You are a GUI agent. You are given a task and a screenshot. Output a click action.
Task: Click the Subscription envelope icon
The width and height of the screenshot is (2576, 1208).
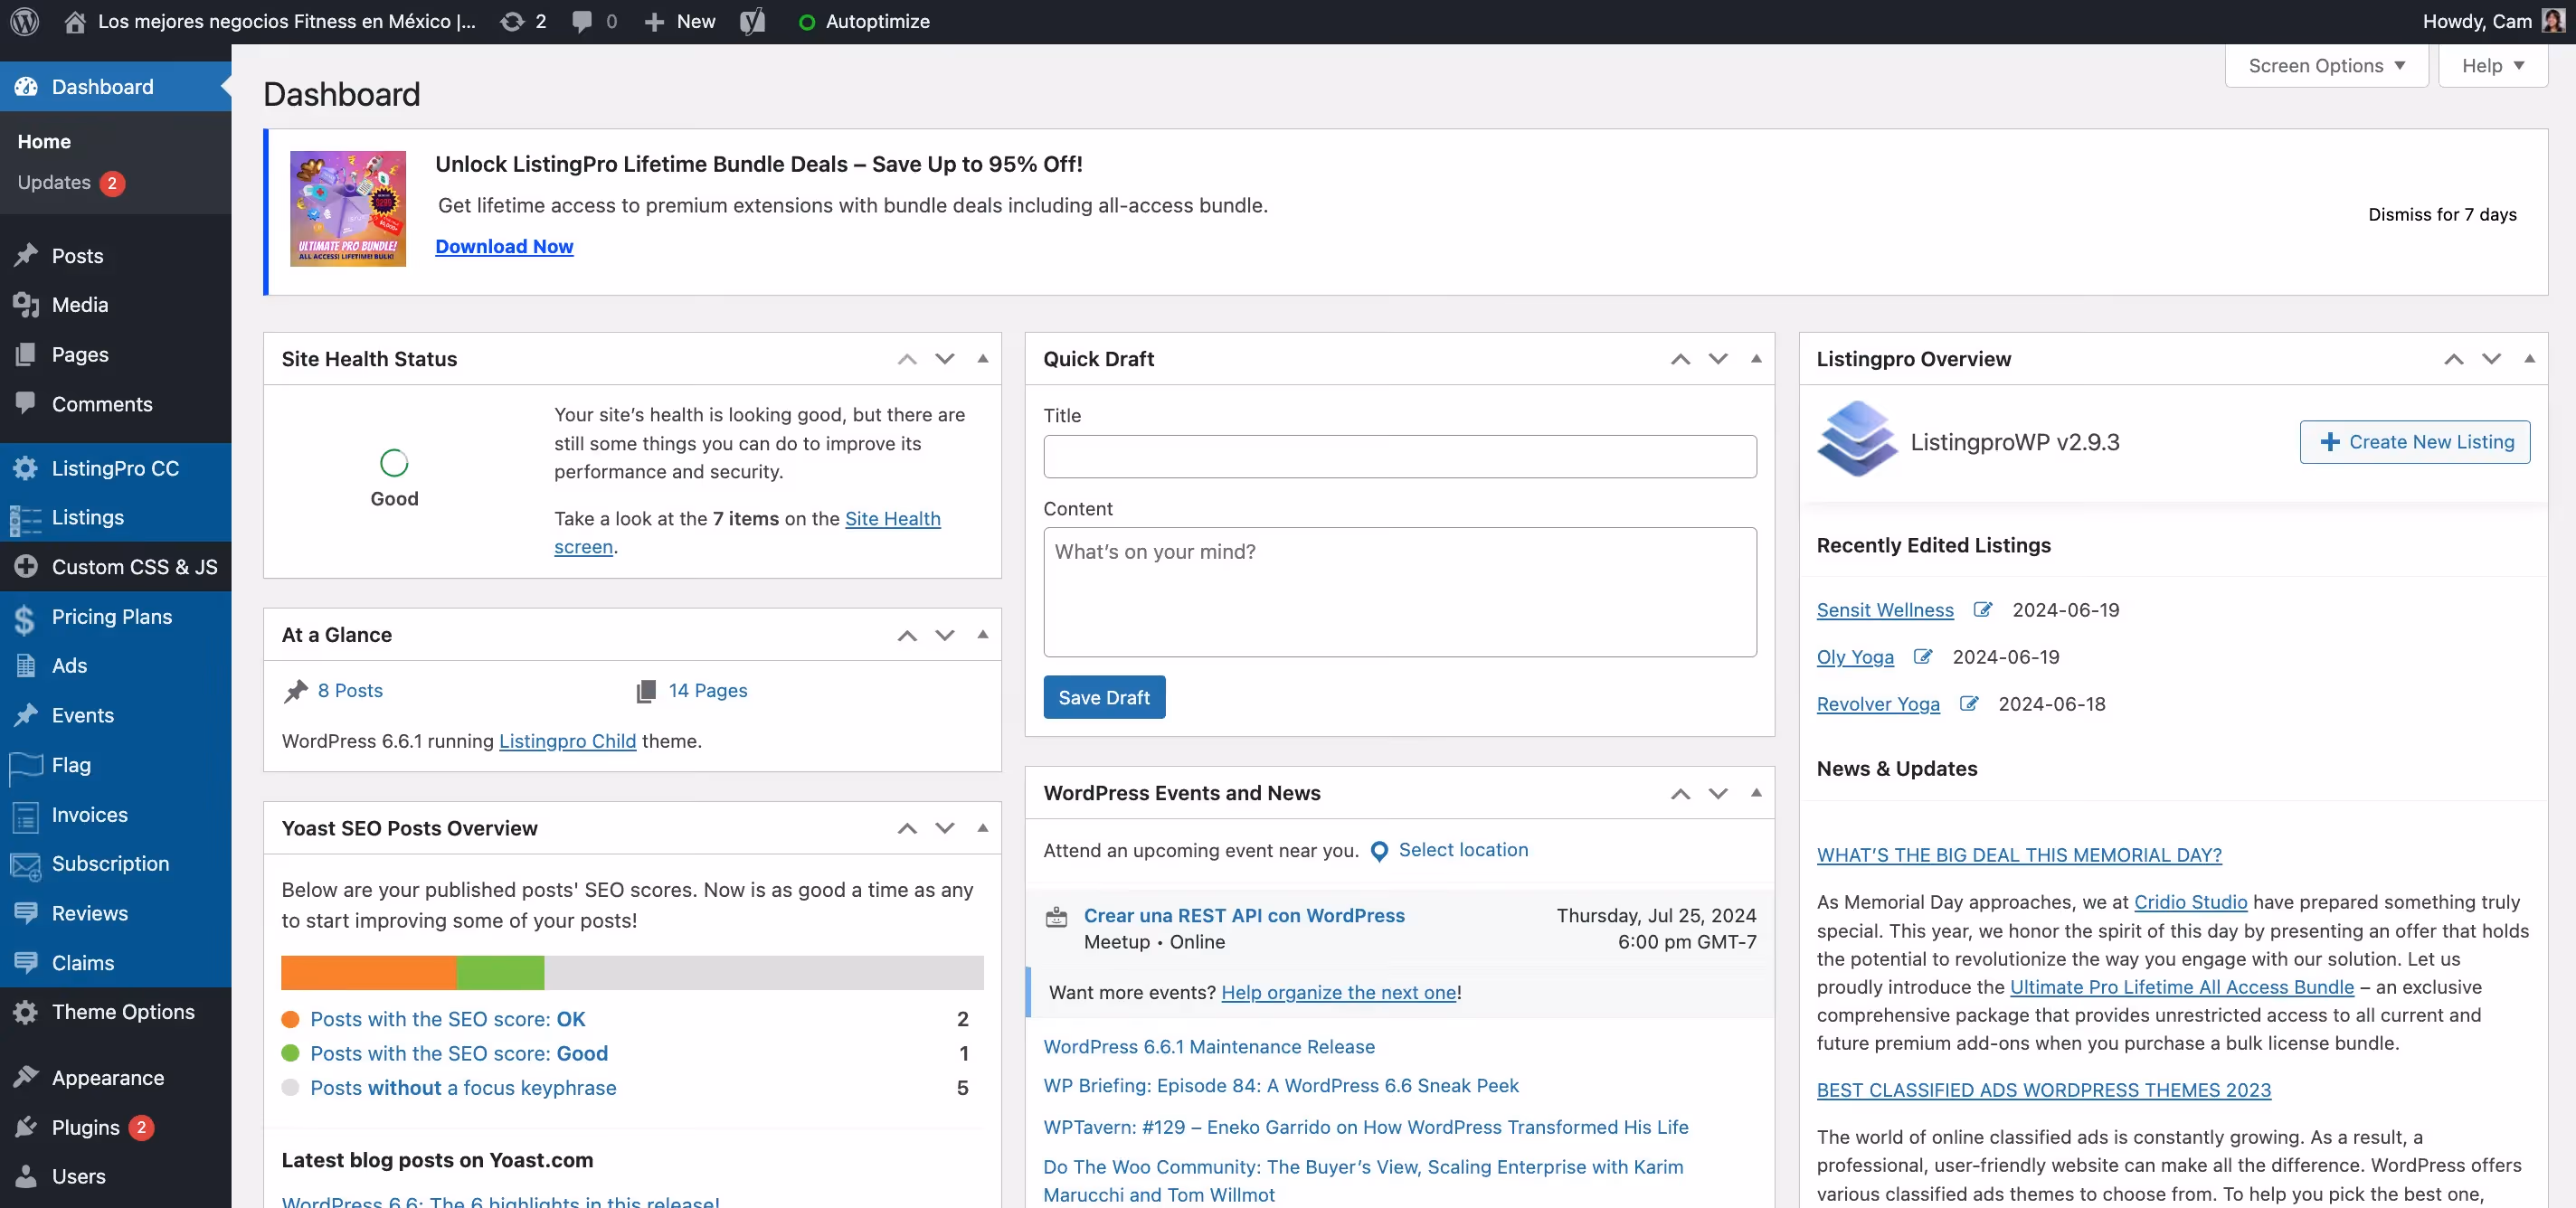26,864
